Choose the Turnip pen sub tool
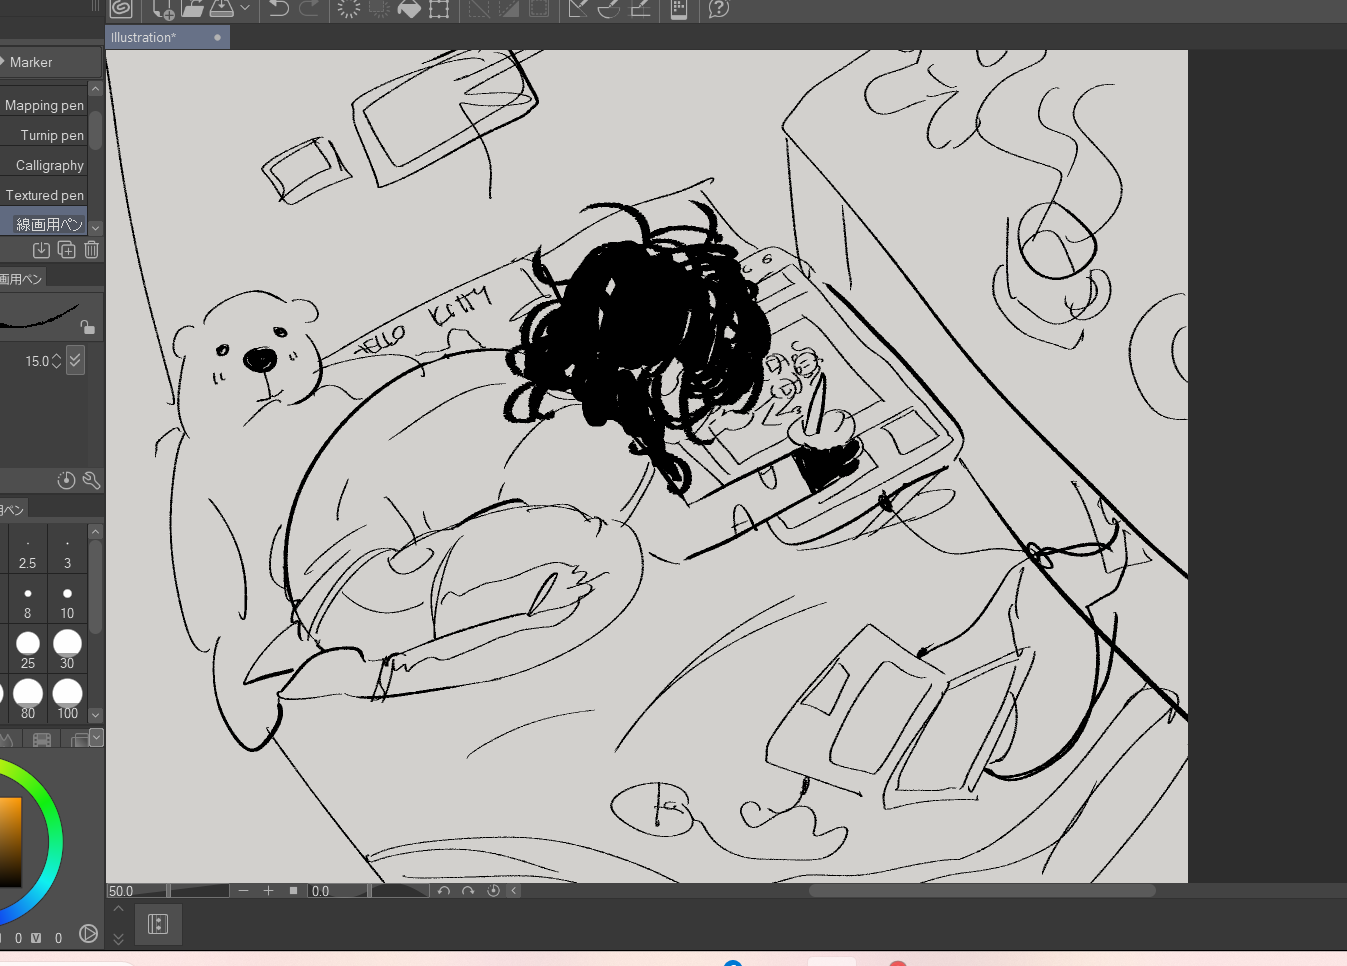The width and height of the screenshot is (1347, 966). tap(52, 135)
